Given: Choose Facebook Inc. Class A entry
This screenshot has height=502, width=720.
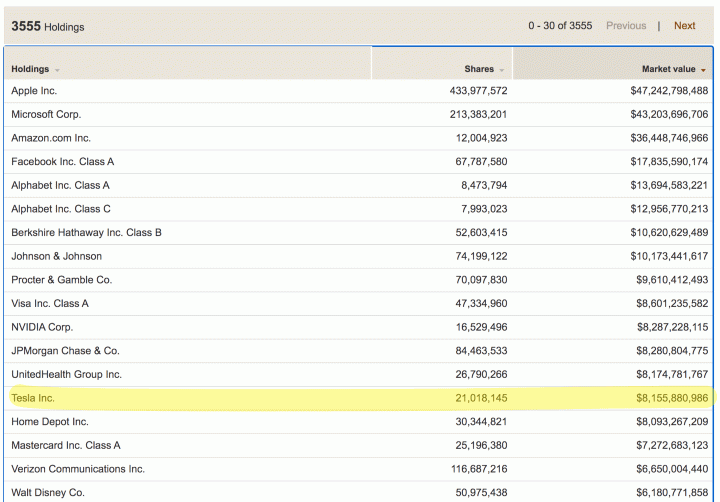Looking at the screenshot, I should (x=63, y=162).
